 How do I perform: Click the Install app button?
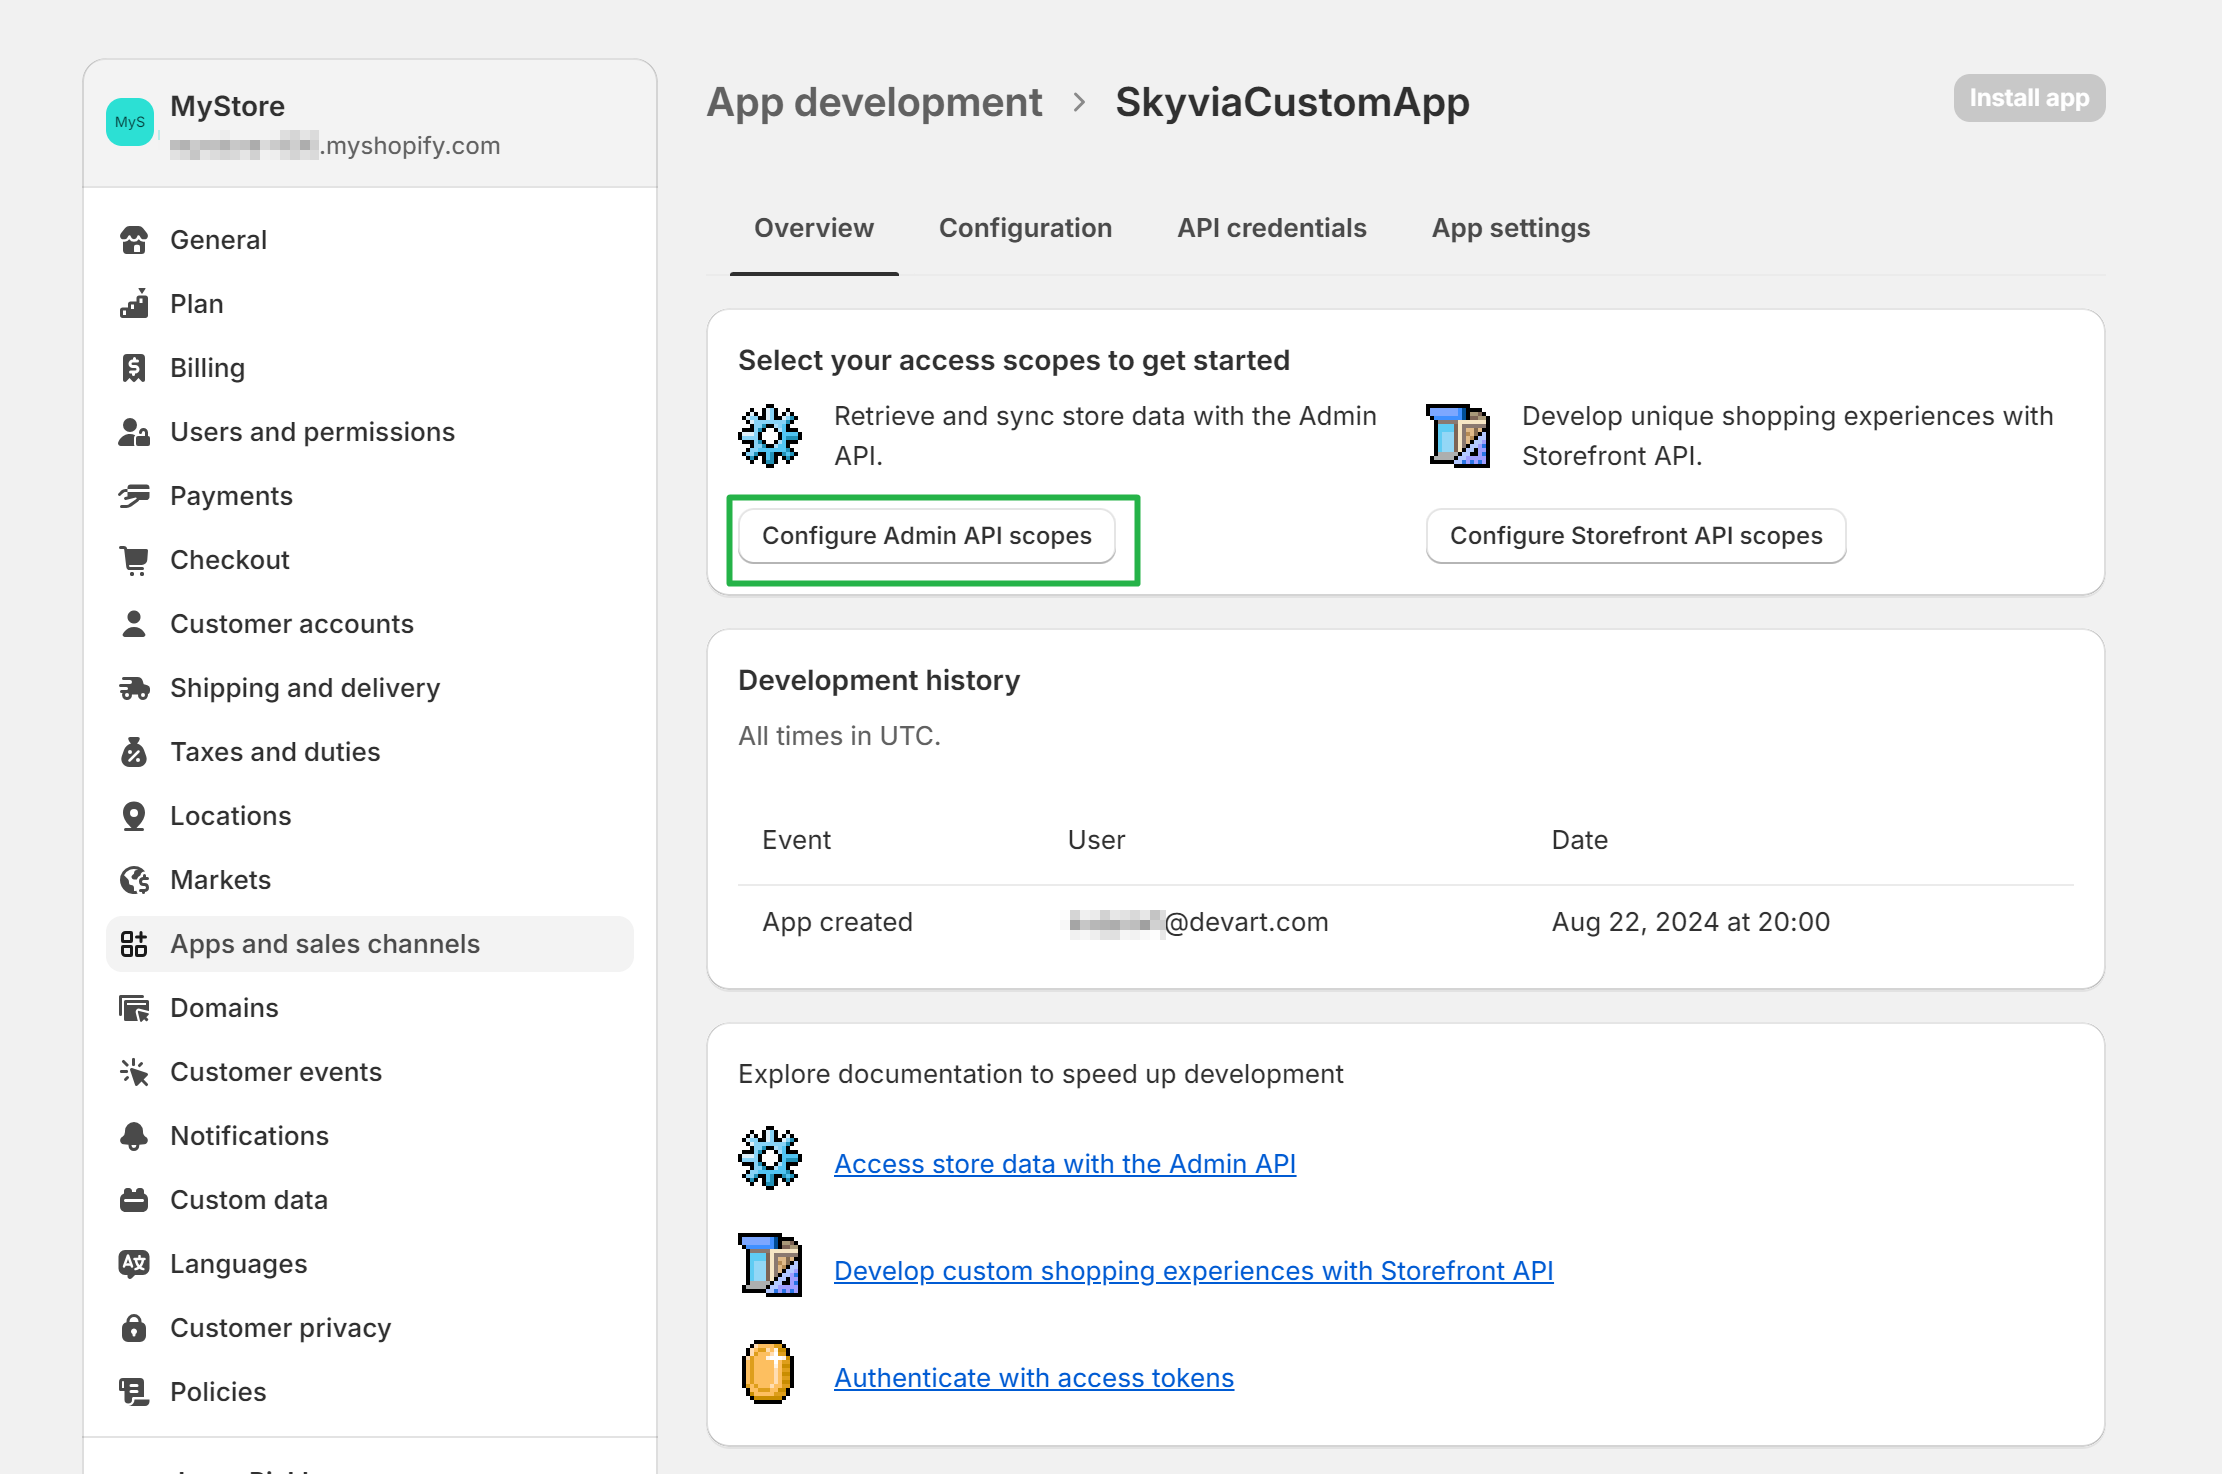point(2029,98)
